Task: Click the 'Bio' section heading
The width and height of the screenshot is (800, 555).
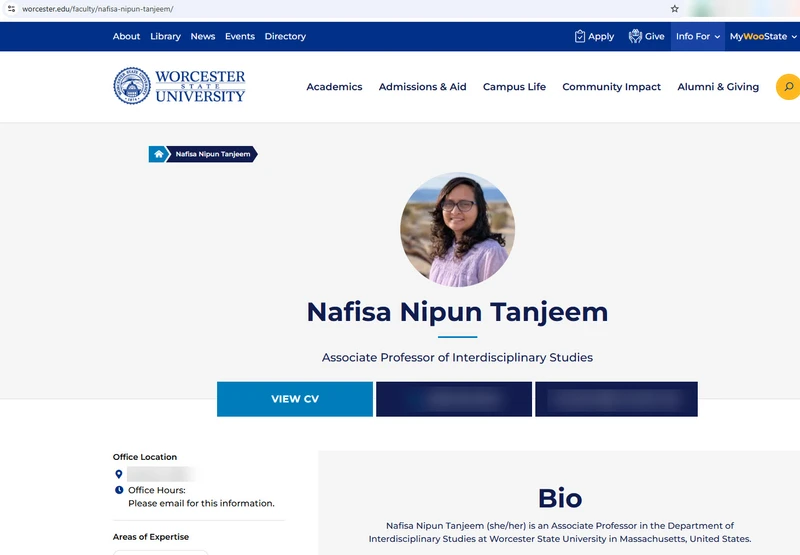Action: click(560, 498)
